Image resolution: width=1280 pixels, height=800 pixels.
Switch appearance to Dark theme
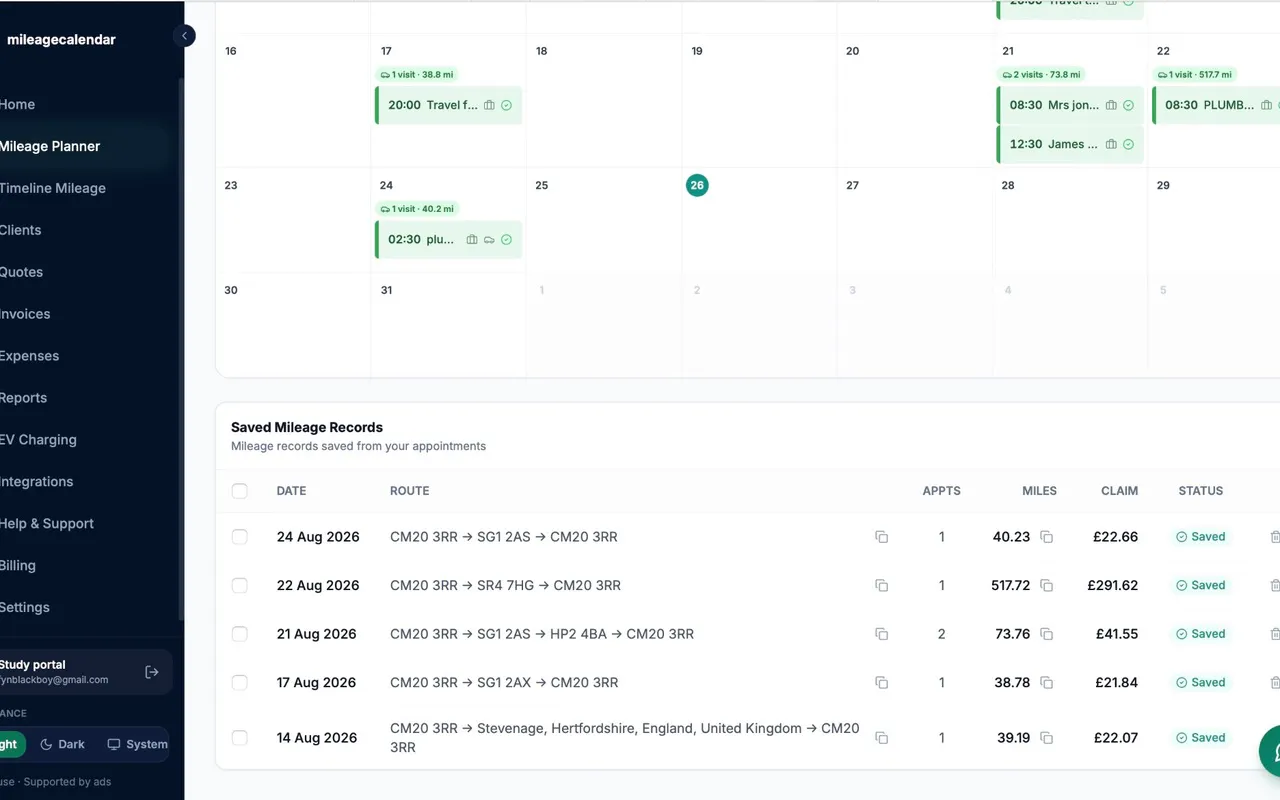click(62, 745)
